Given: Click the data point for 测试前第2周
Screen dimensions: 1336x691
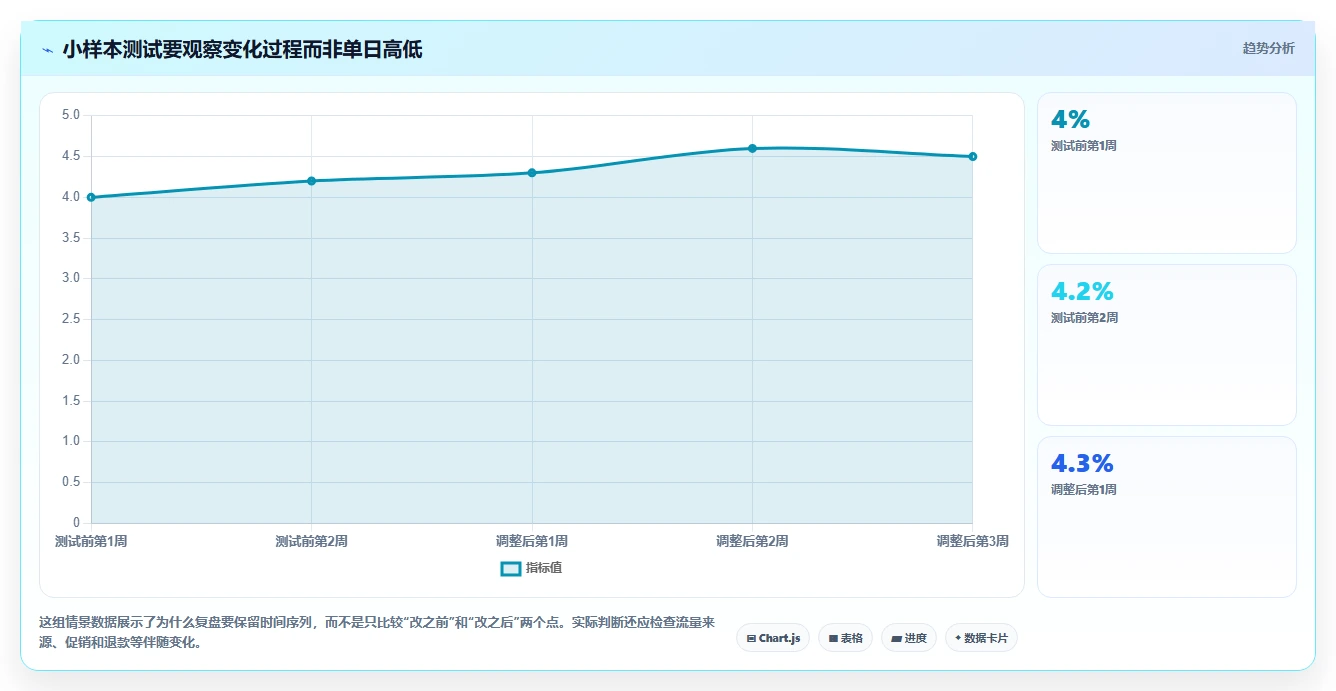Looking at the screenshot, I should (311, 181).
